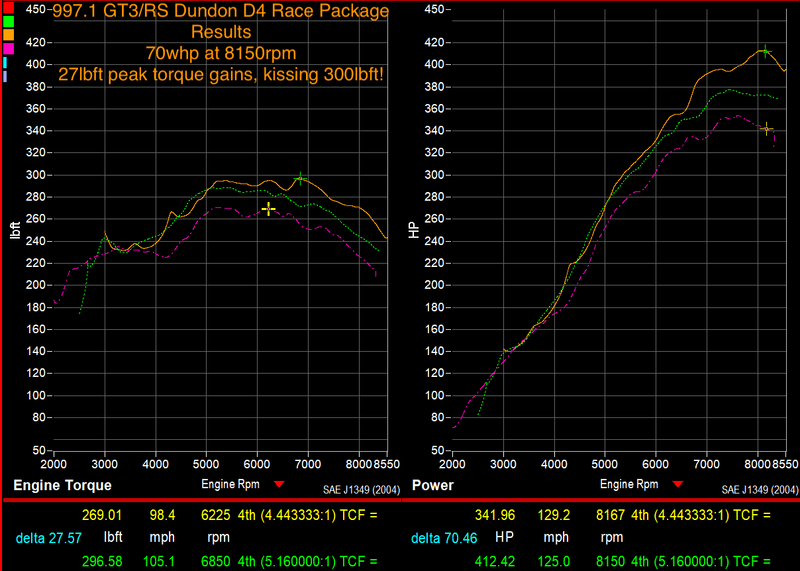Click the green peak marker on power curve
Screen dimensions: 800x571
764,51
